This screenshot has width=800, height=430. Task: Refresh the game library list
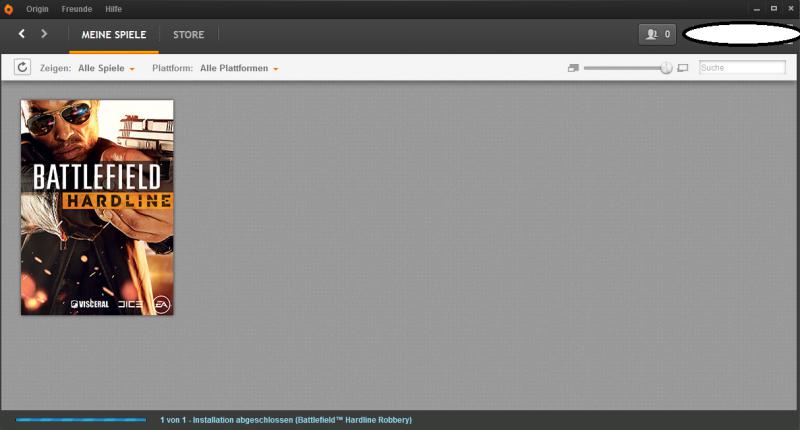click(22, 68)
